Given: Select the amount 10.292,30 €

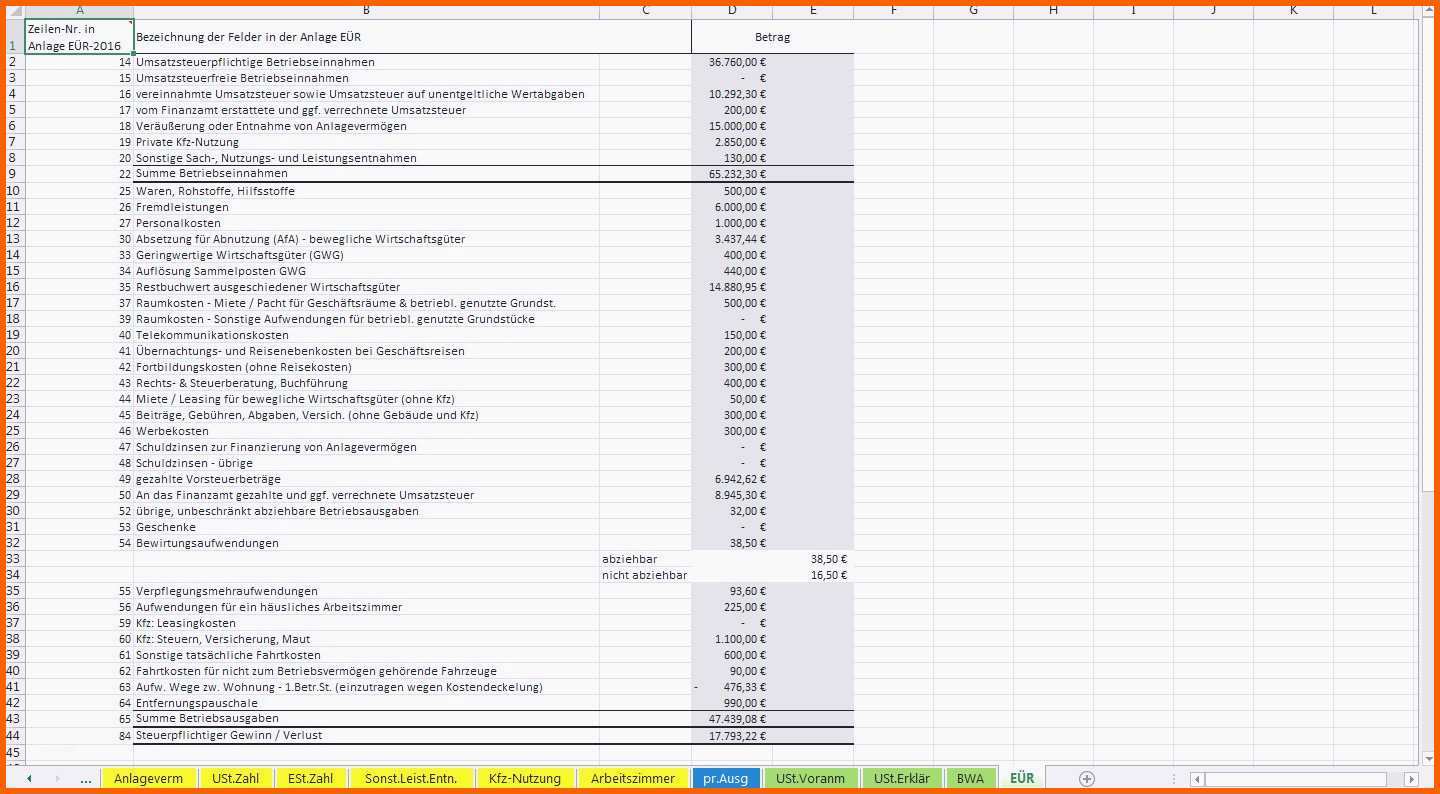Looking at the screenshot, I should click(732, 94).
